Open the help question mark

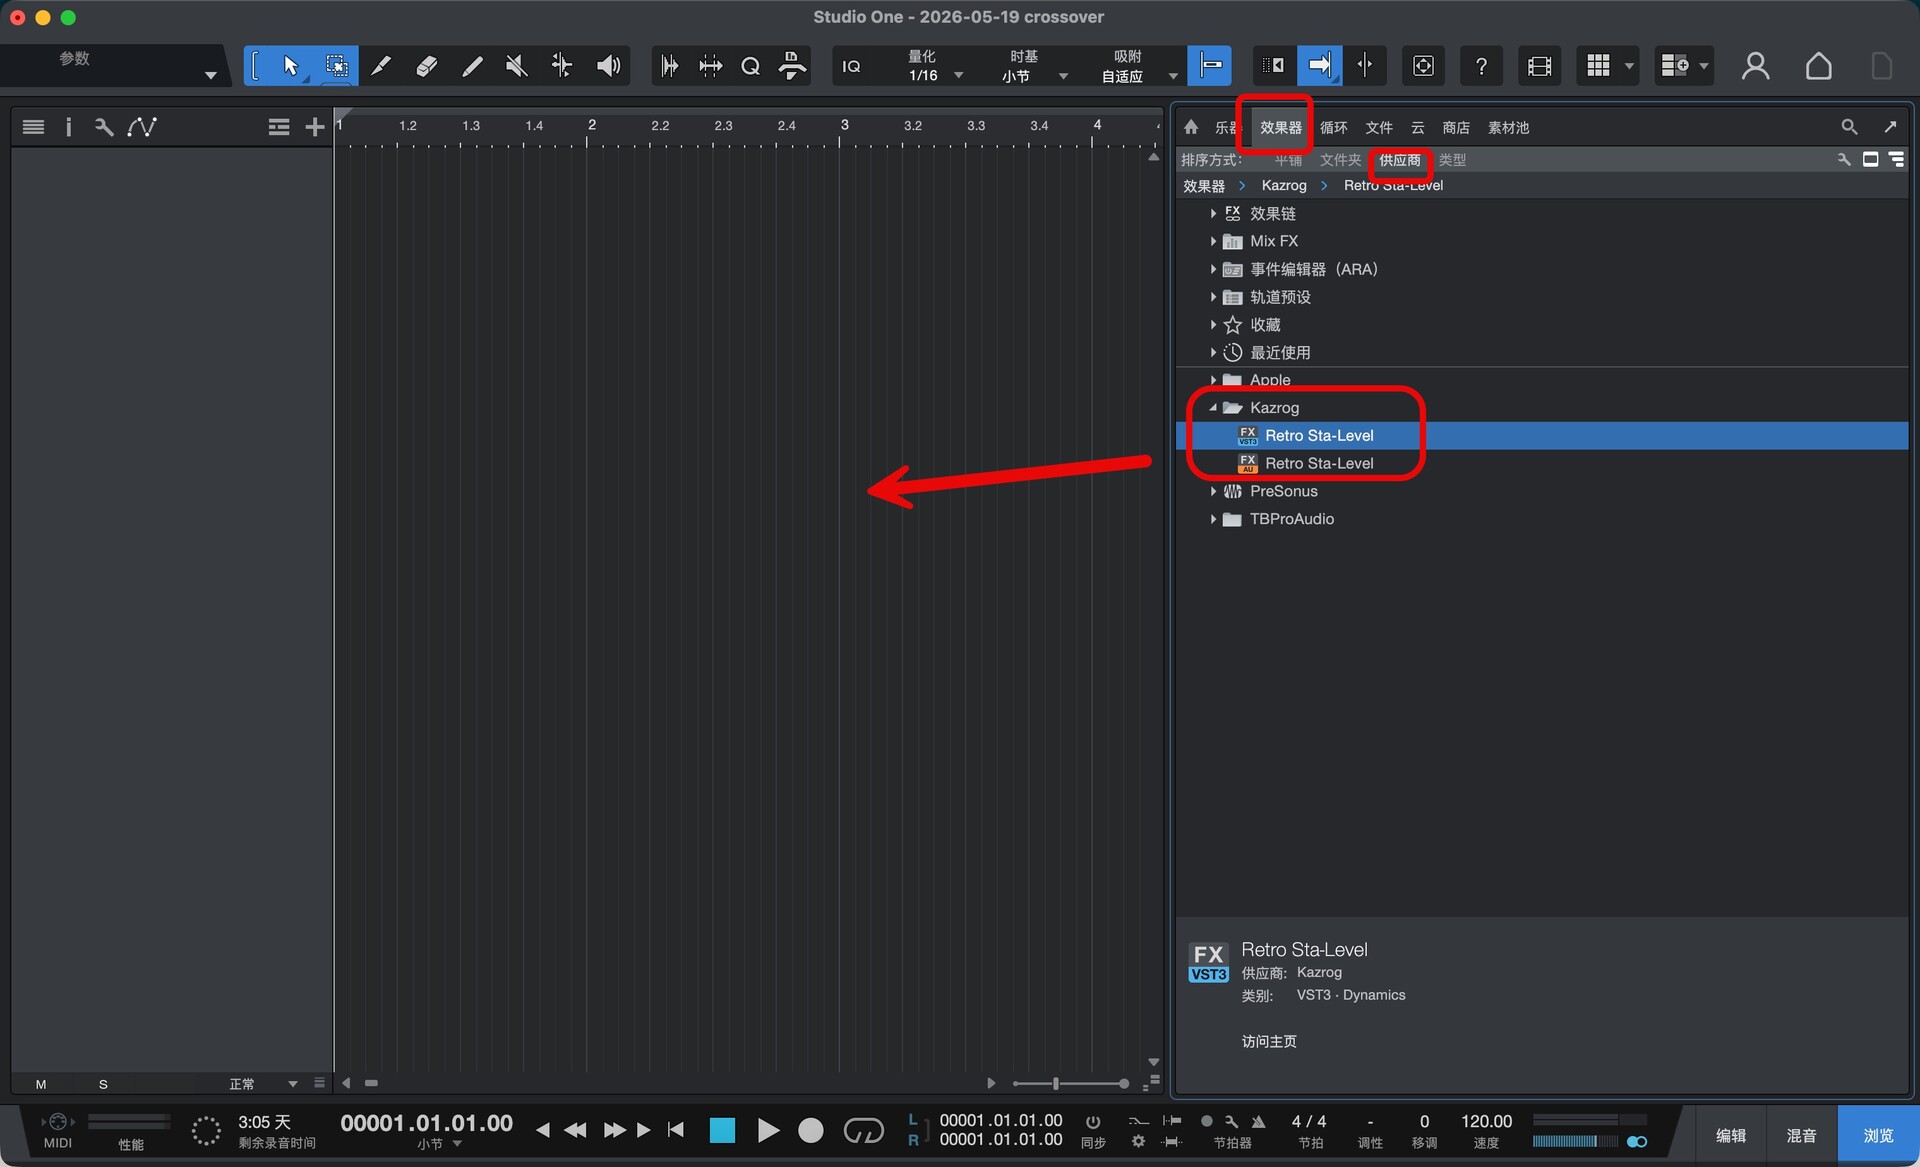pyautogui.click(x=1481, y=66)
